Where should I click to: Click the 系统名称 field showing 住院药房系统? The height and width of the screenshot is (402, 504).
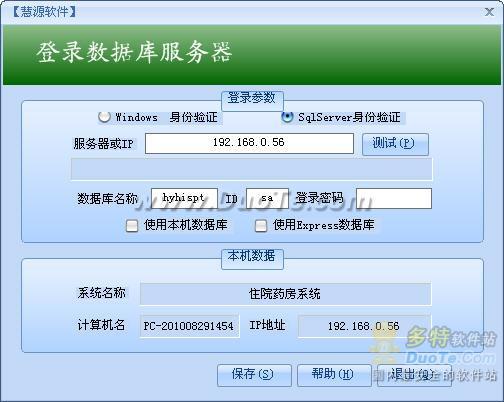pyautogui.click(x=285, y=294)
